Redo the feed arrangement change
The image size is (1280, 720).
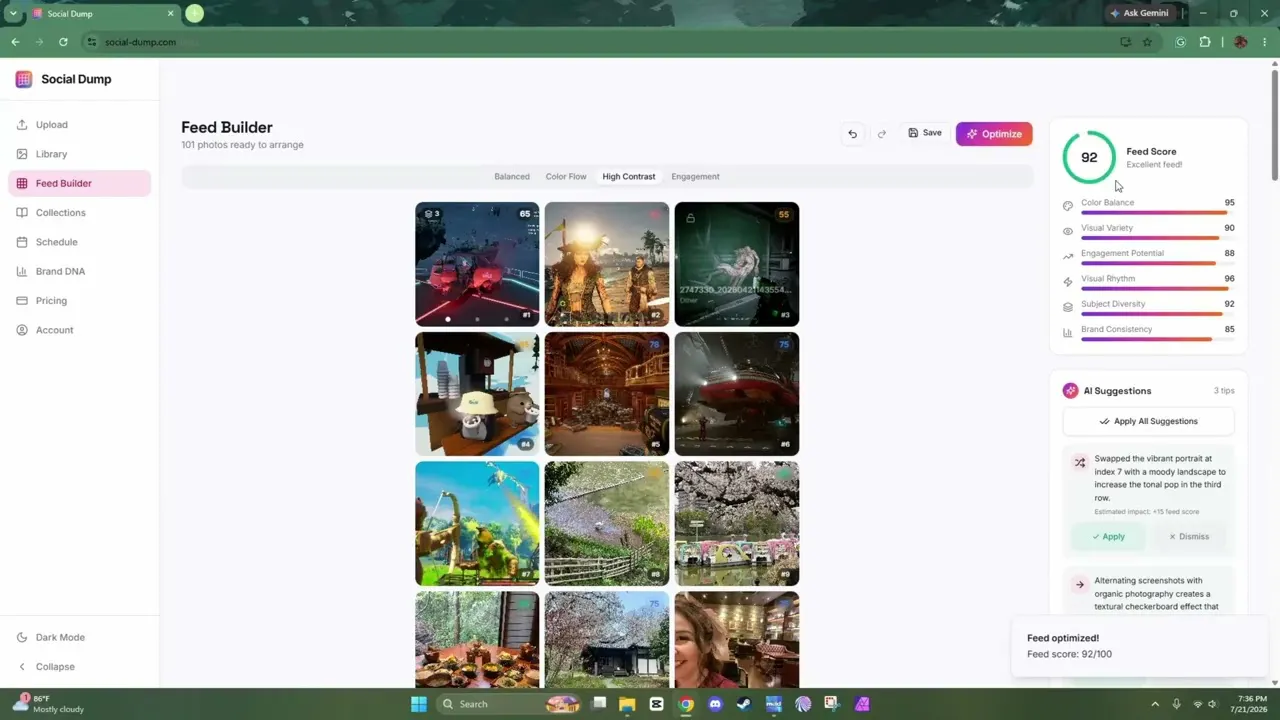click(881, 134)
